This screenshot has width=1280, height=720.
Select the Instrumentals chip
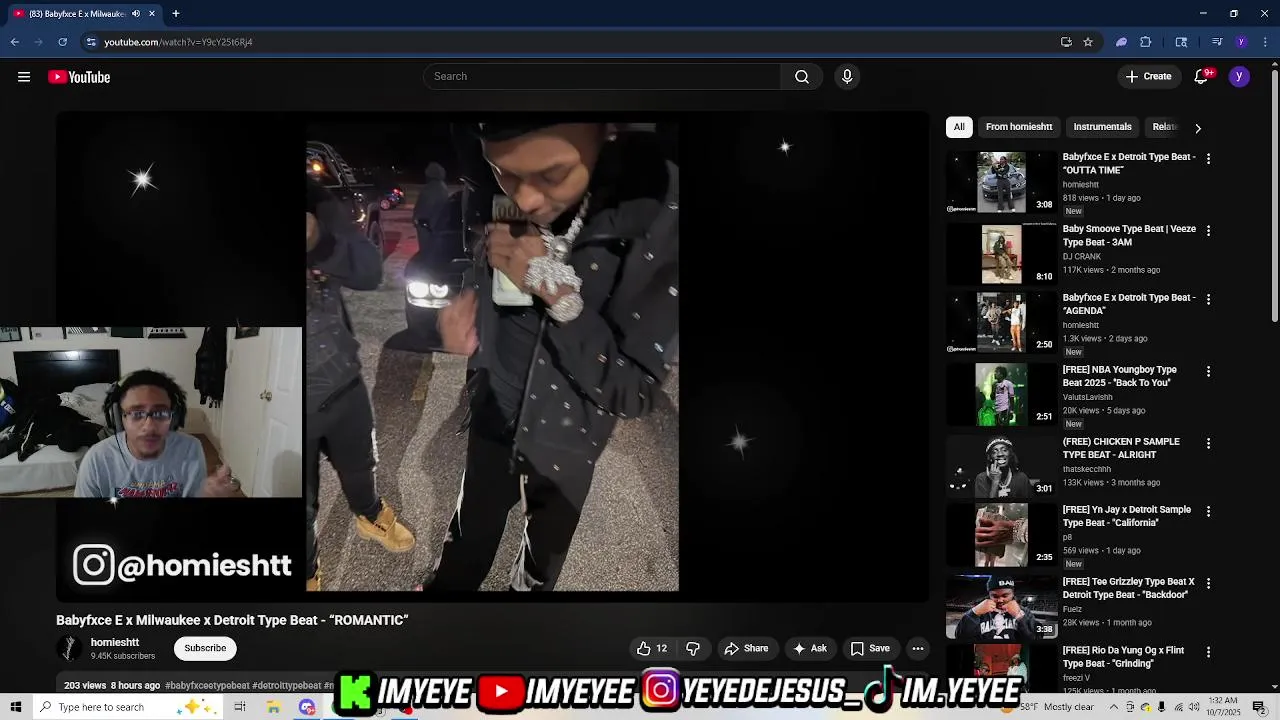point(1102,127)
